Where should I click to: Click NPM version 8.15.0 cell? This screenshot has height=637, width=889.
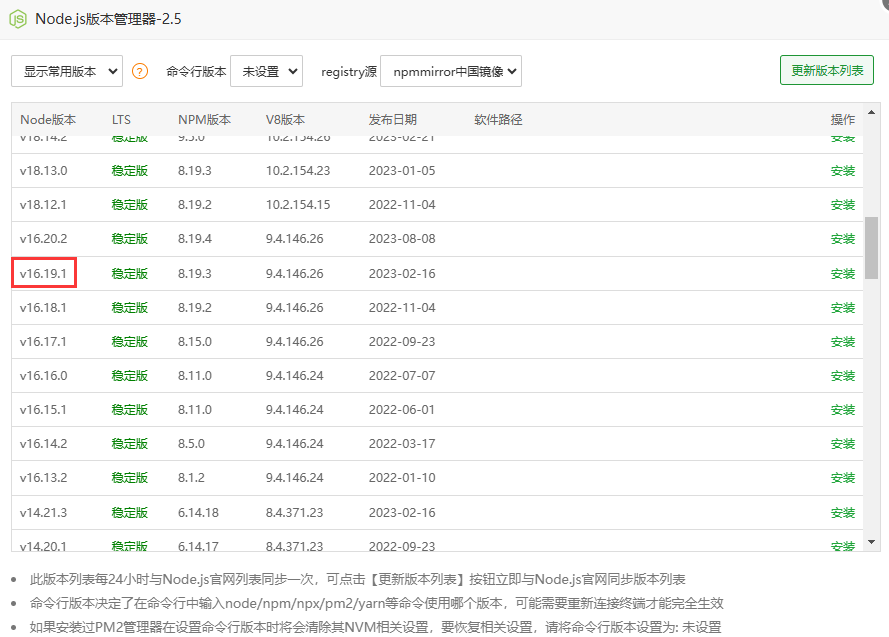click(x=195, y=342)
